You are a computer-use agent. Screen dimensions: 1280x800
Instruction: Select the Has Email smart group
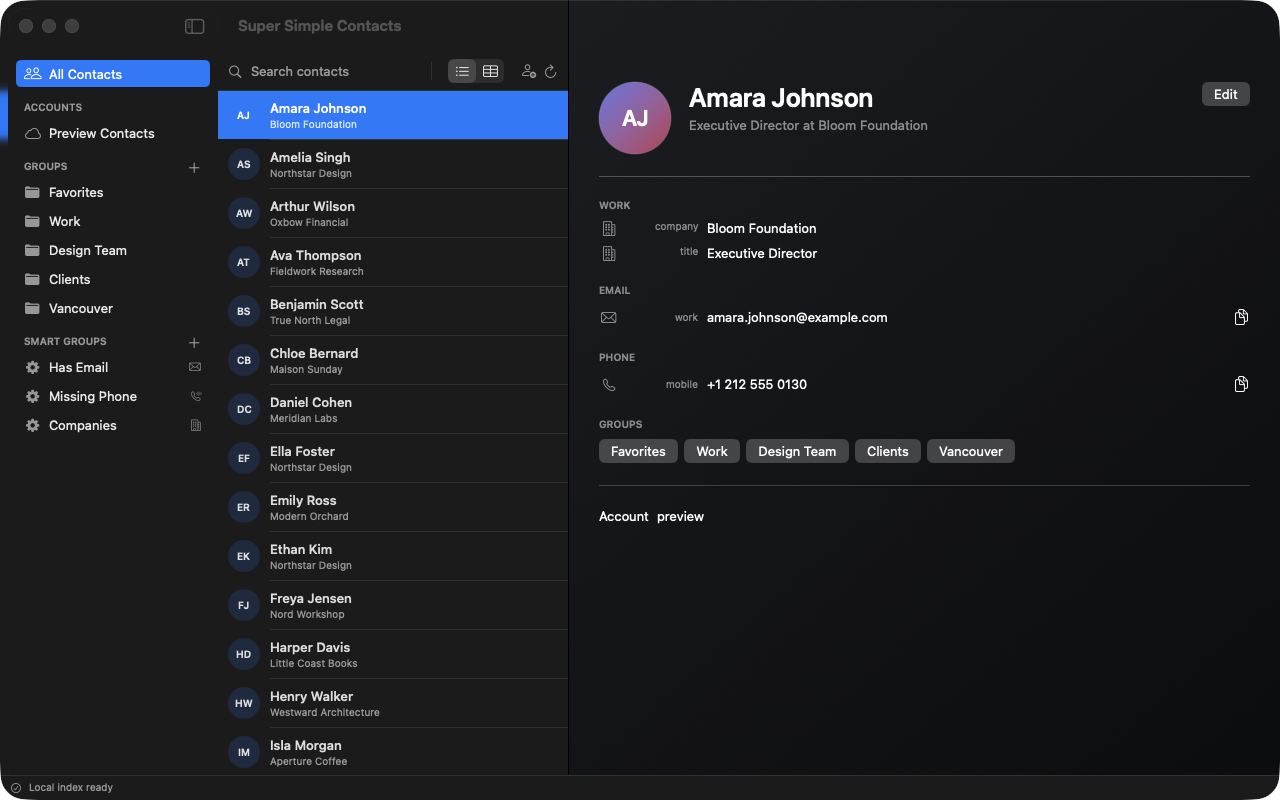pyautogui.click(x=113, y=367)
